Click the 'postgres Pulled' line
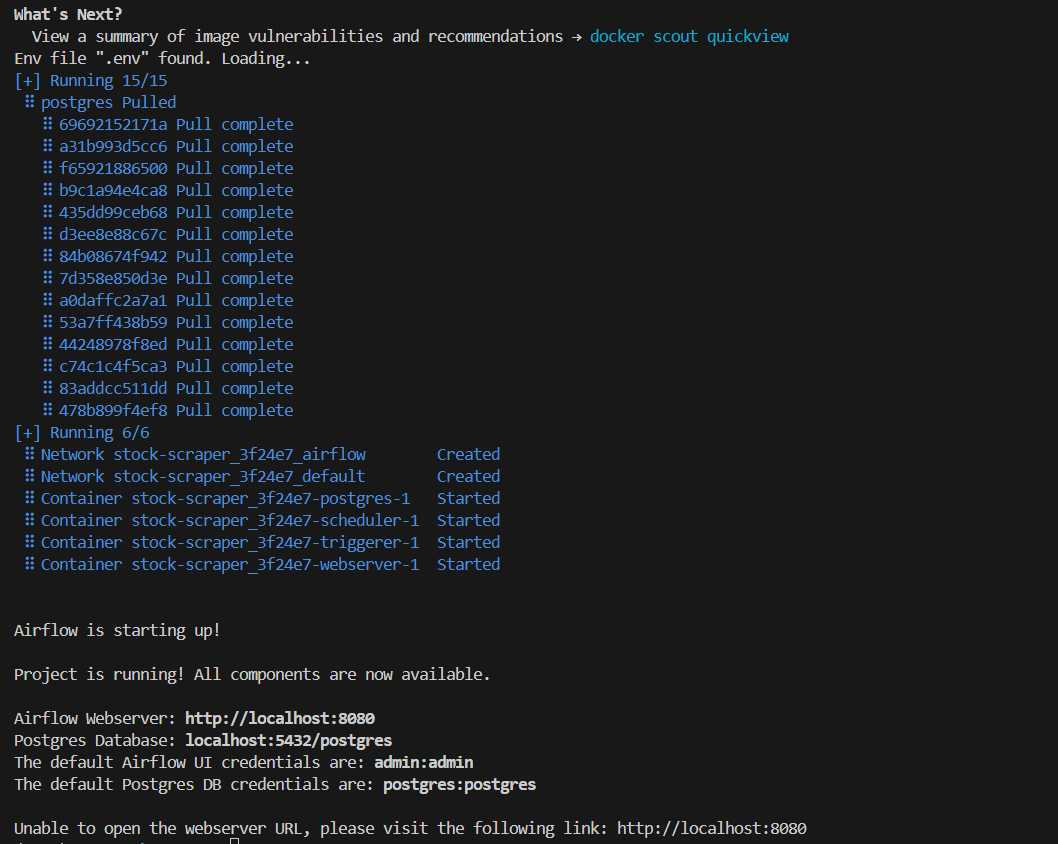The height and width of the screenshot is (844, 1058). pos(101,103)
